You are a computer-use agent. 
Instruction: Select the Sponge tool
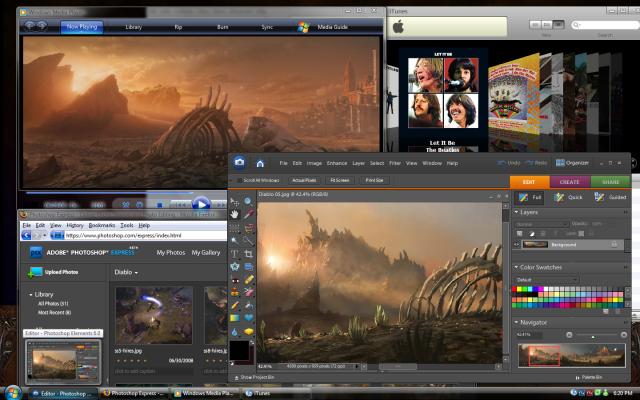point(249,332)
